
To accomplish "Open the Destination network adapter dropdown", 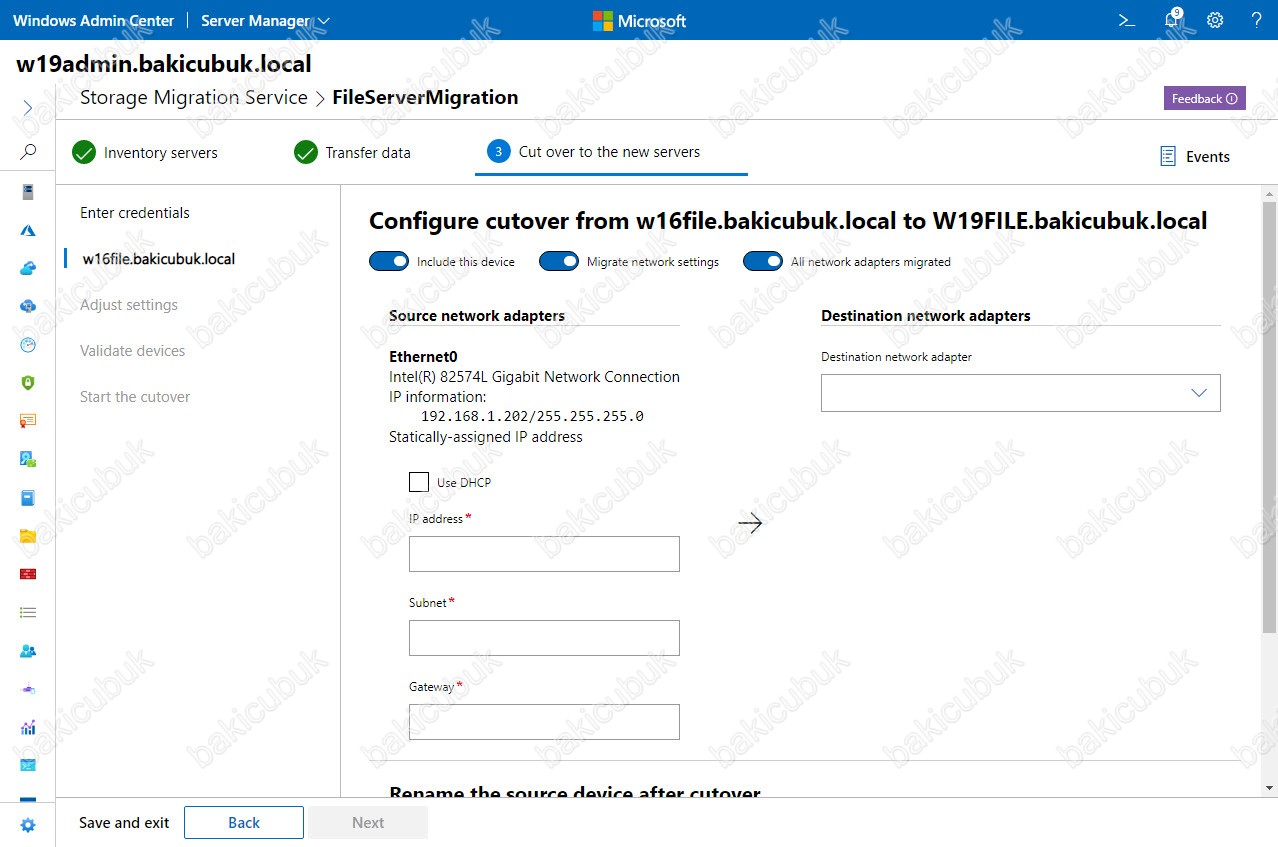I will (x=1021, y=393).
